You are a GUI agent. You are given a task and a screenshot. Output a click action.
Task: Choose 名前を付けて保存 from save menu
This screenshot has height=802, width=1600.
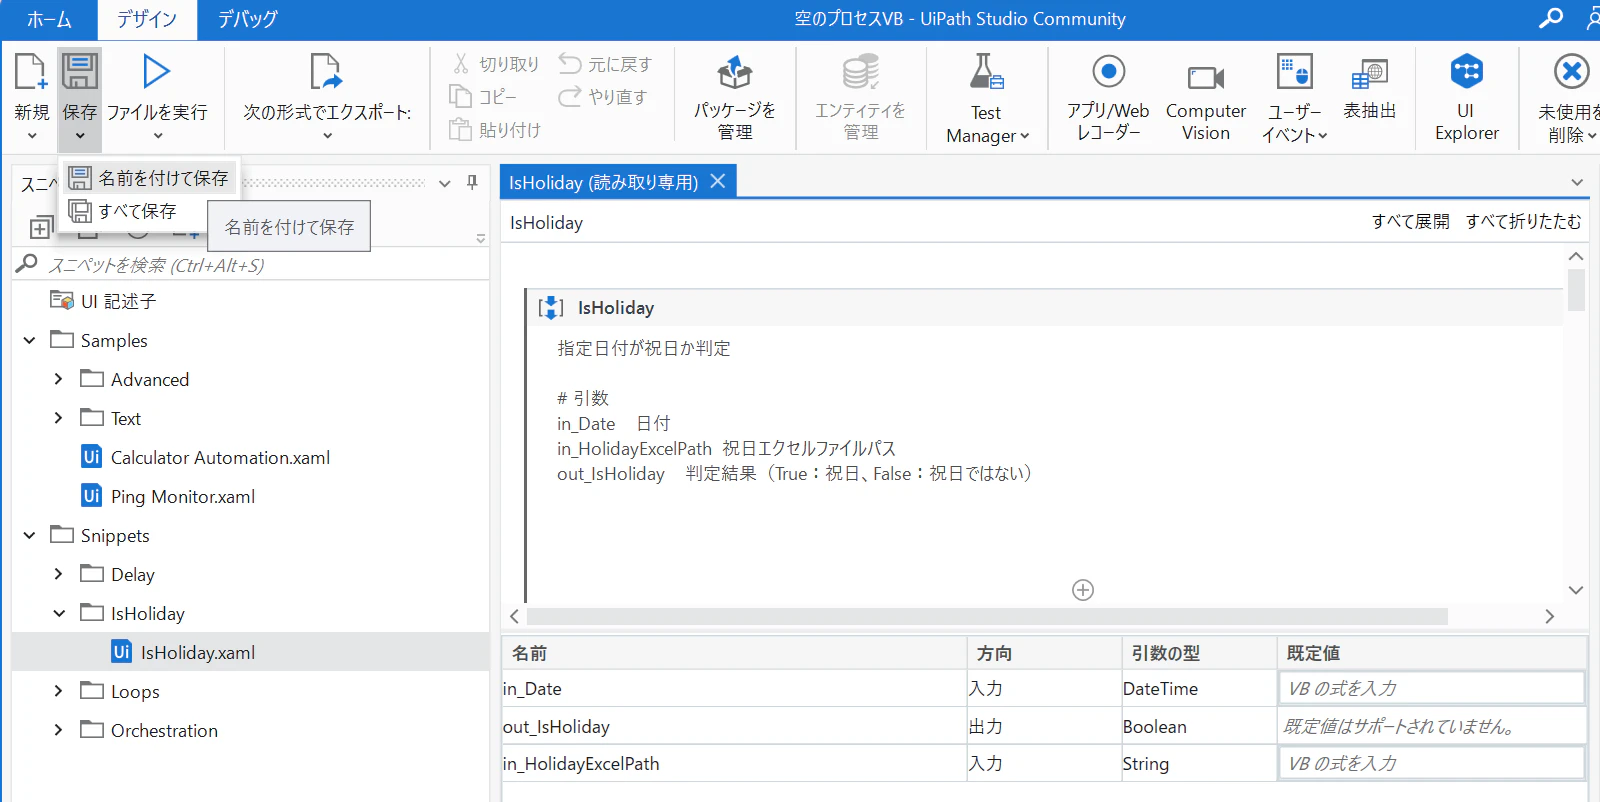[x=149, y=178]
